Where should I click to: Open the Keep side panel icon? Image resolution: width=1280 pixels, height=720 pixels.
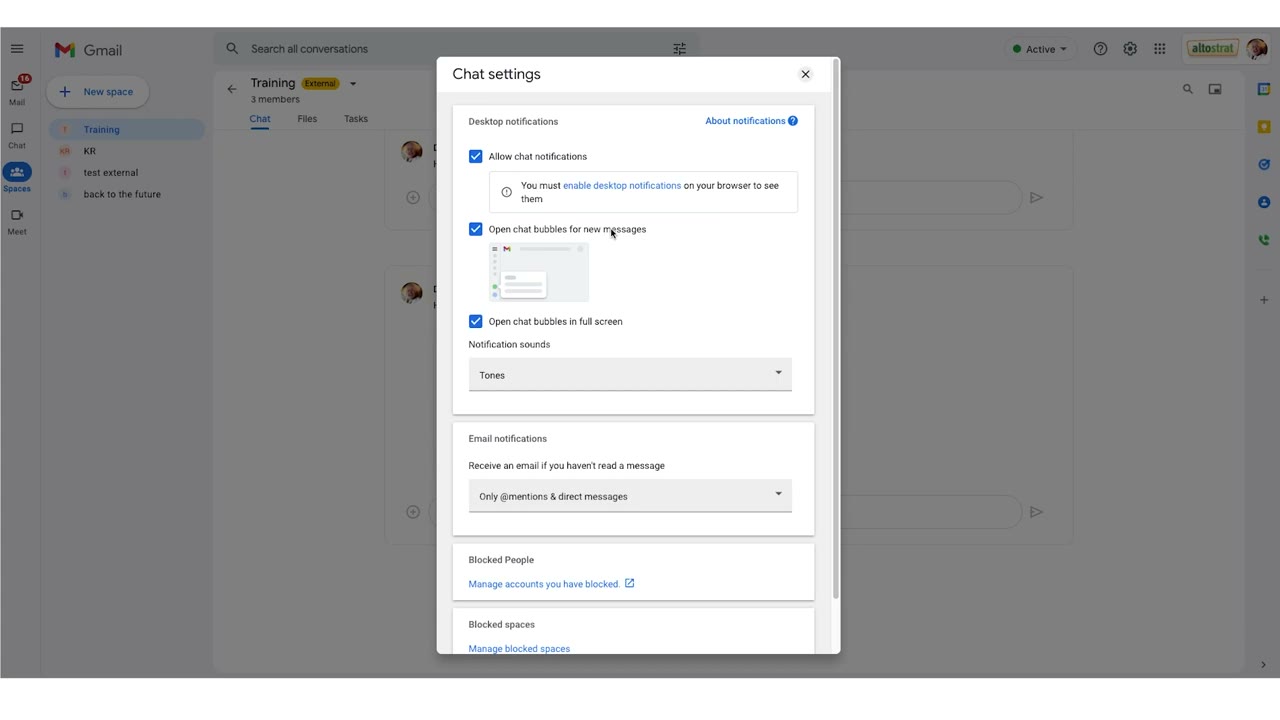coord(1264,127)
